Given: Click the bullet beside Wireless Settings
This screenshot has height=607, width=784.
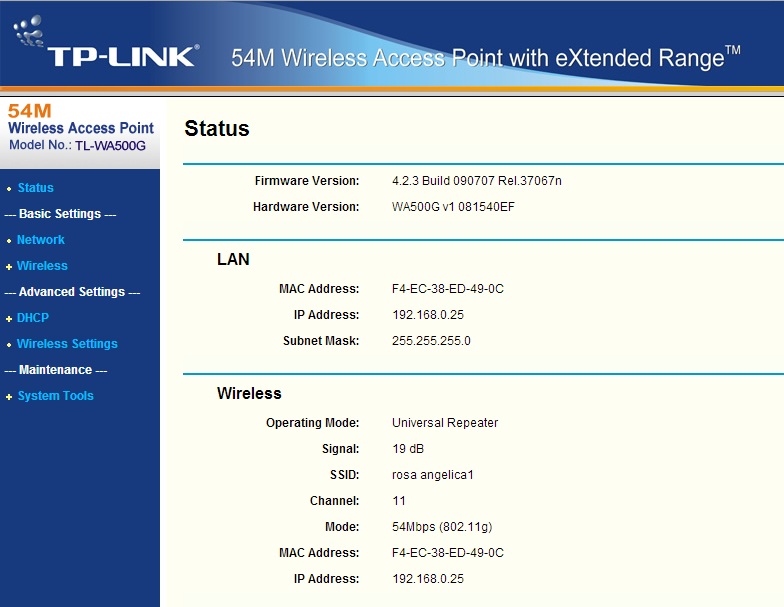Looking at the screenshot, I should (9, 345).
